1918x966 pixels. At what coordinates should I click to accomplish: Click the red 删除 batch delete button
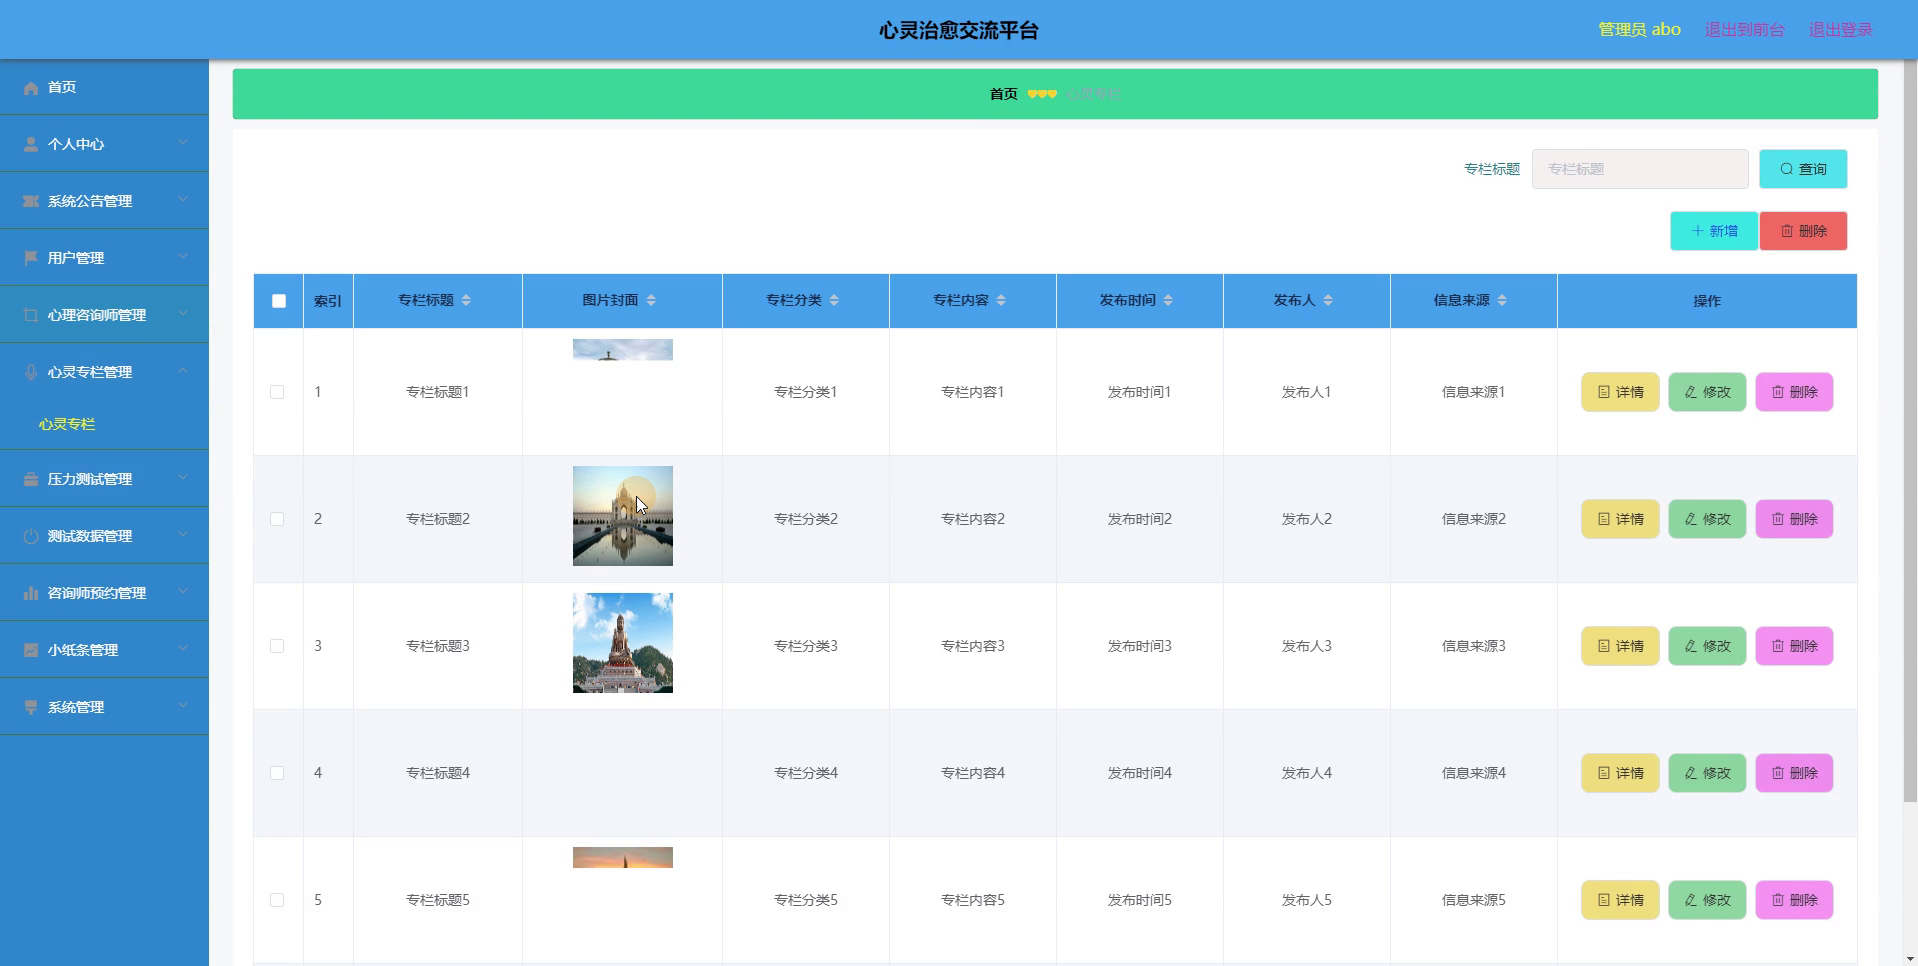tap(1803, 231)
